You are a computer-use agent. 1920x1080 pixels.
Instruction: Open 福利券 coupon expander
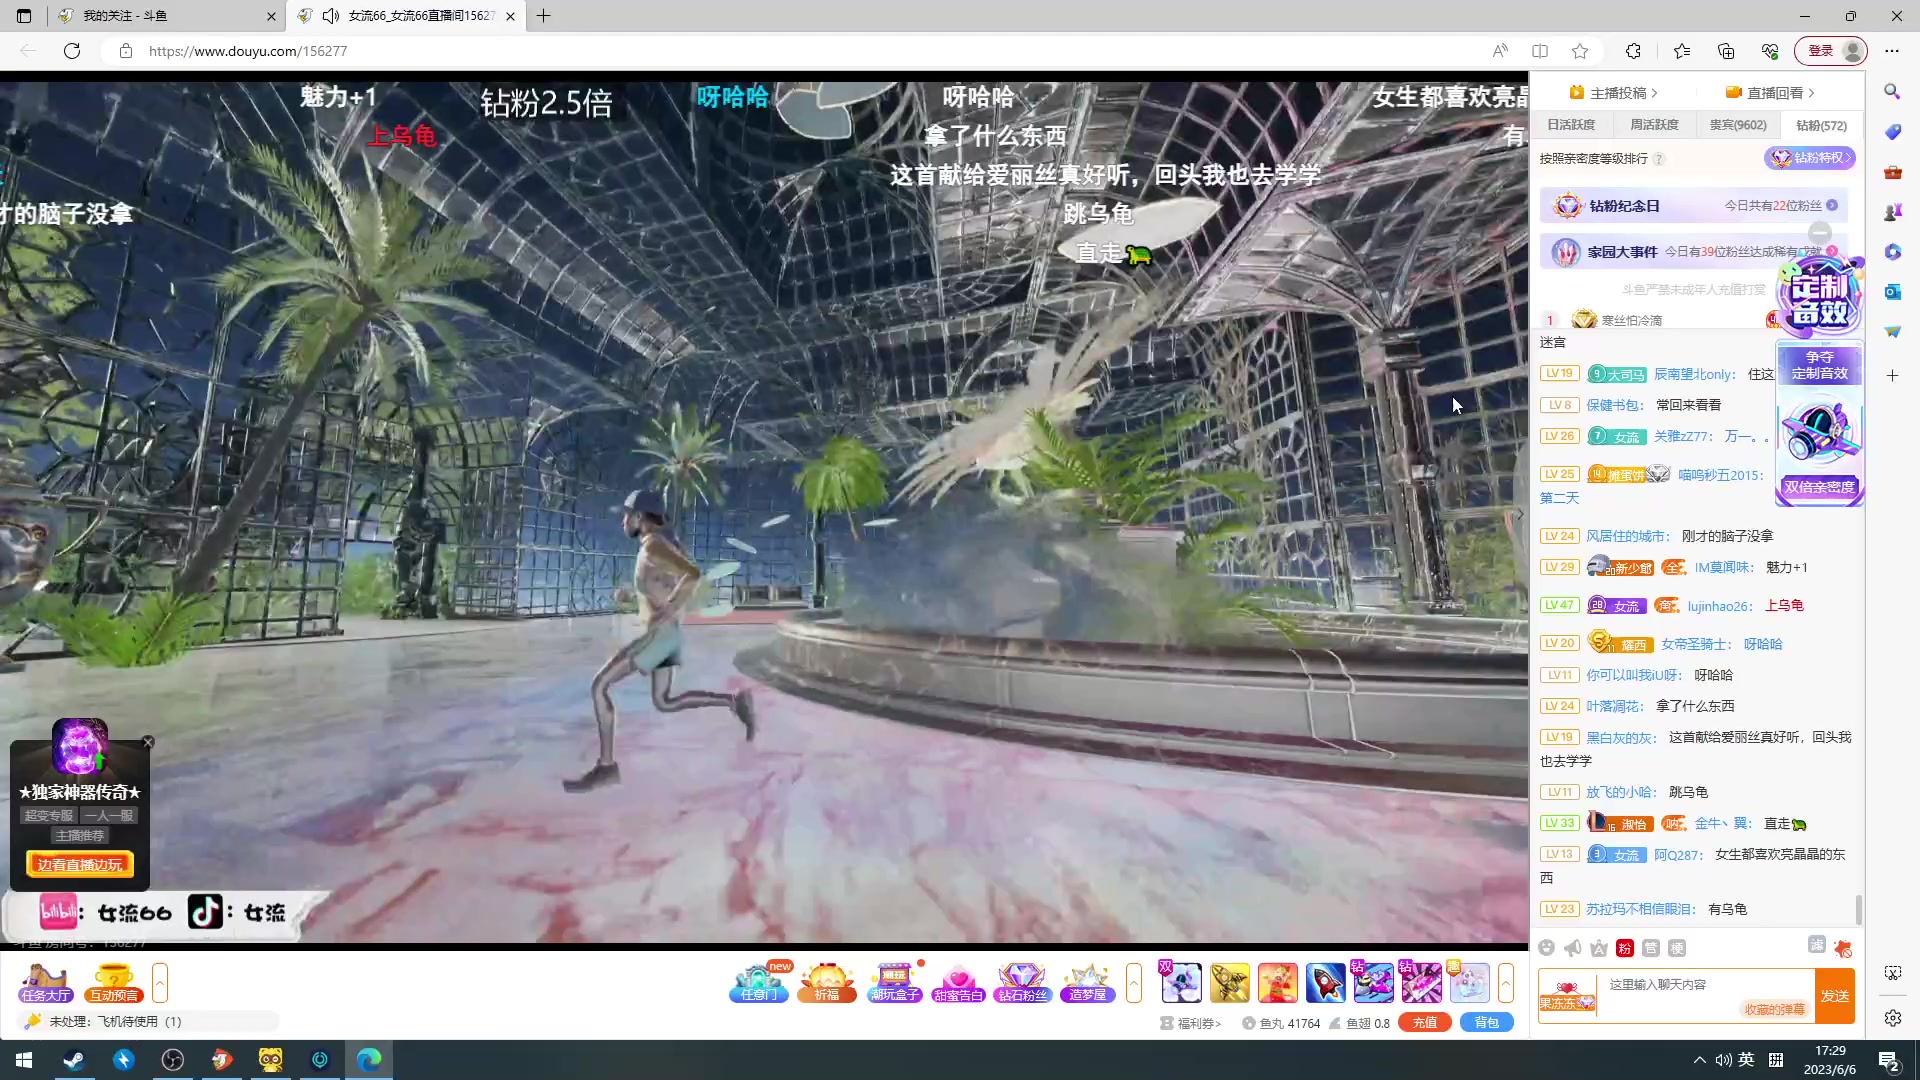click(1191, 1023)
